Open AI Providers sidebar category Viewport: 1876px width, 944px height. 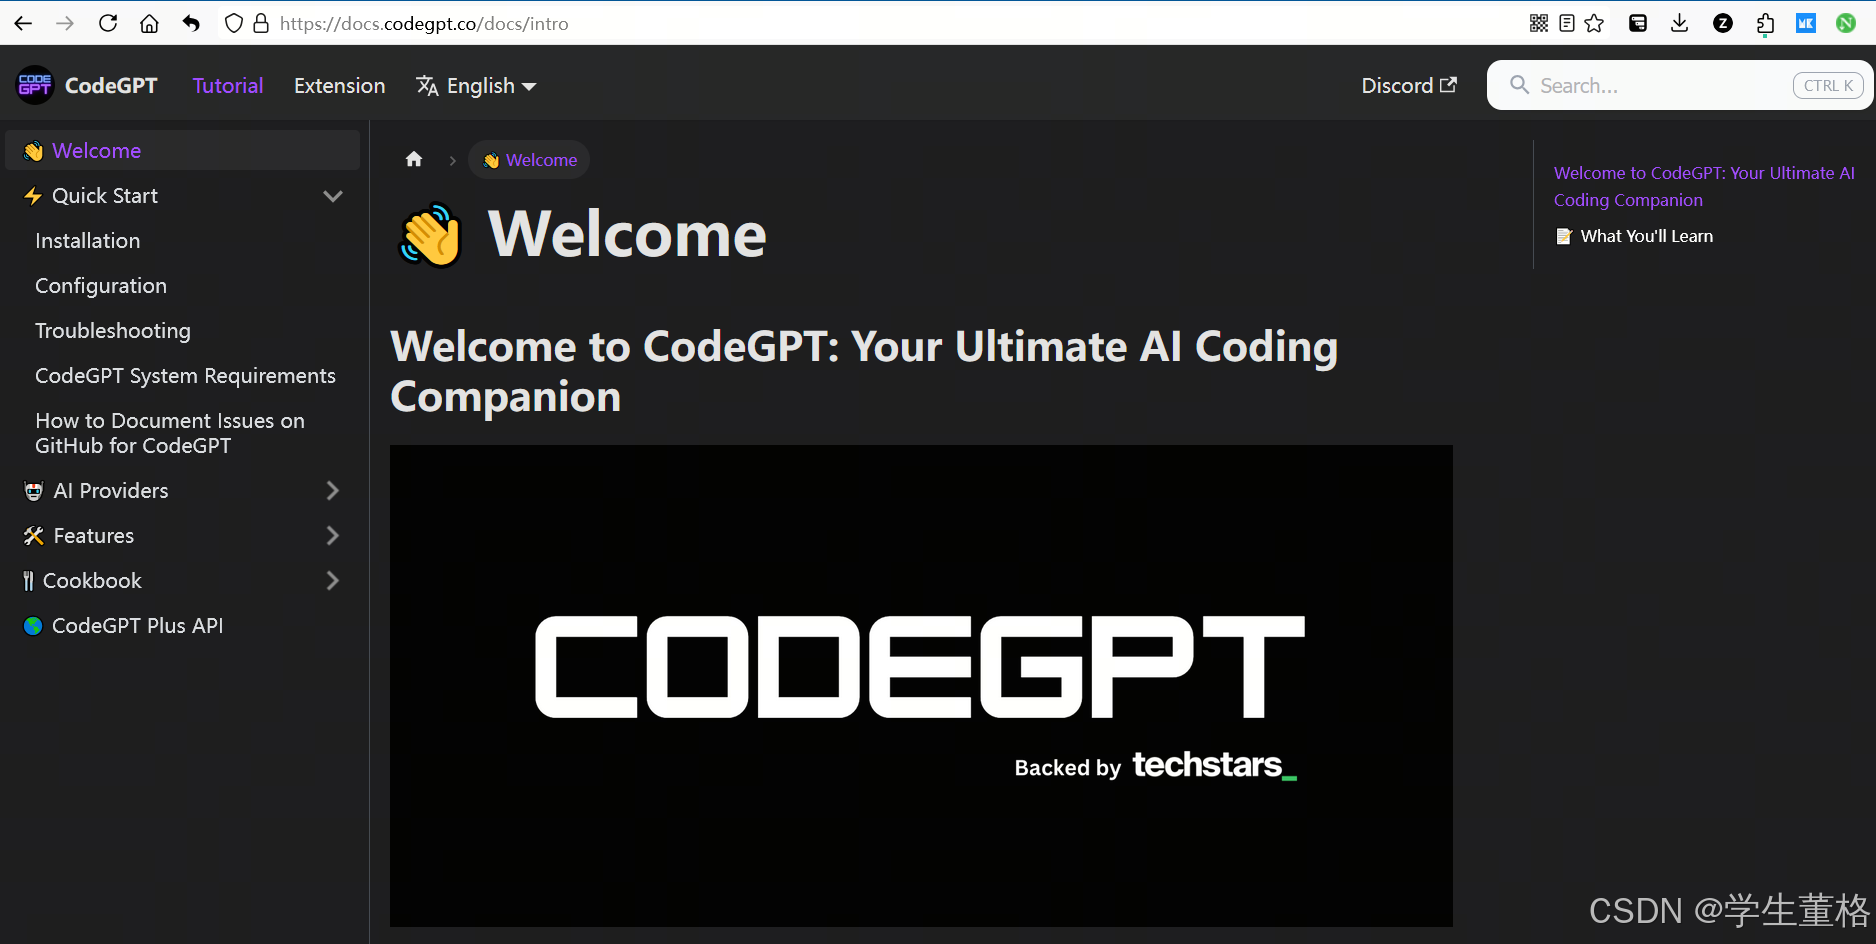pos(111,491)
